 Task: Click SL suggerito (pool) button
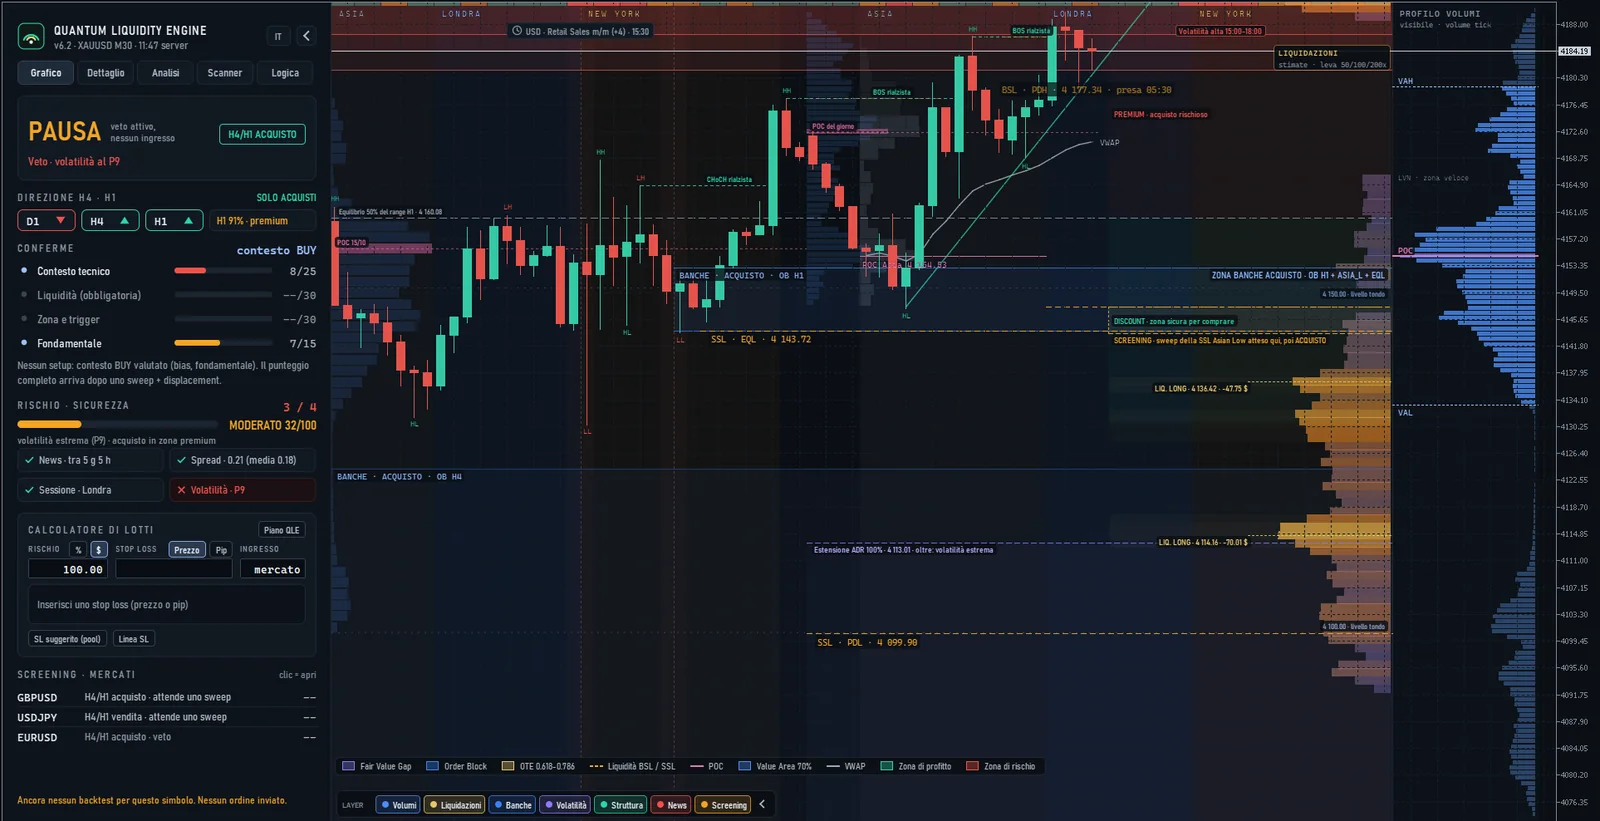coord(67,639)
